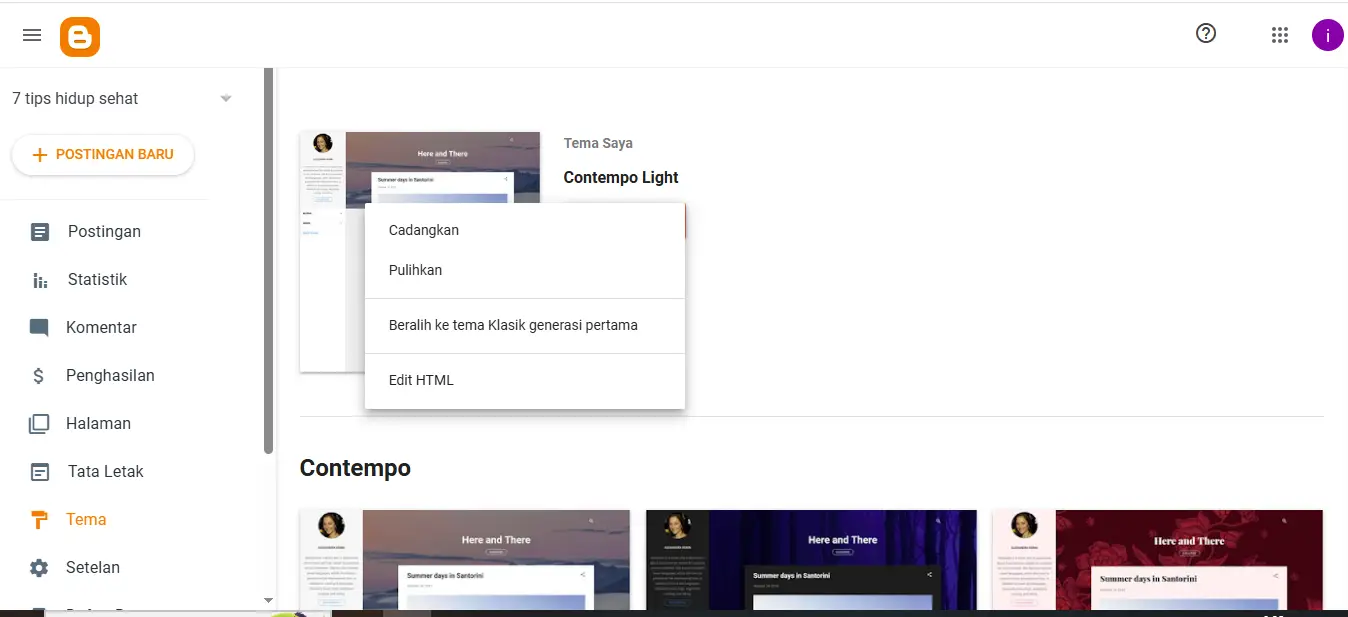
Task: Select Cadangkan from the theme menu
Action: [x=424, y=230]
